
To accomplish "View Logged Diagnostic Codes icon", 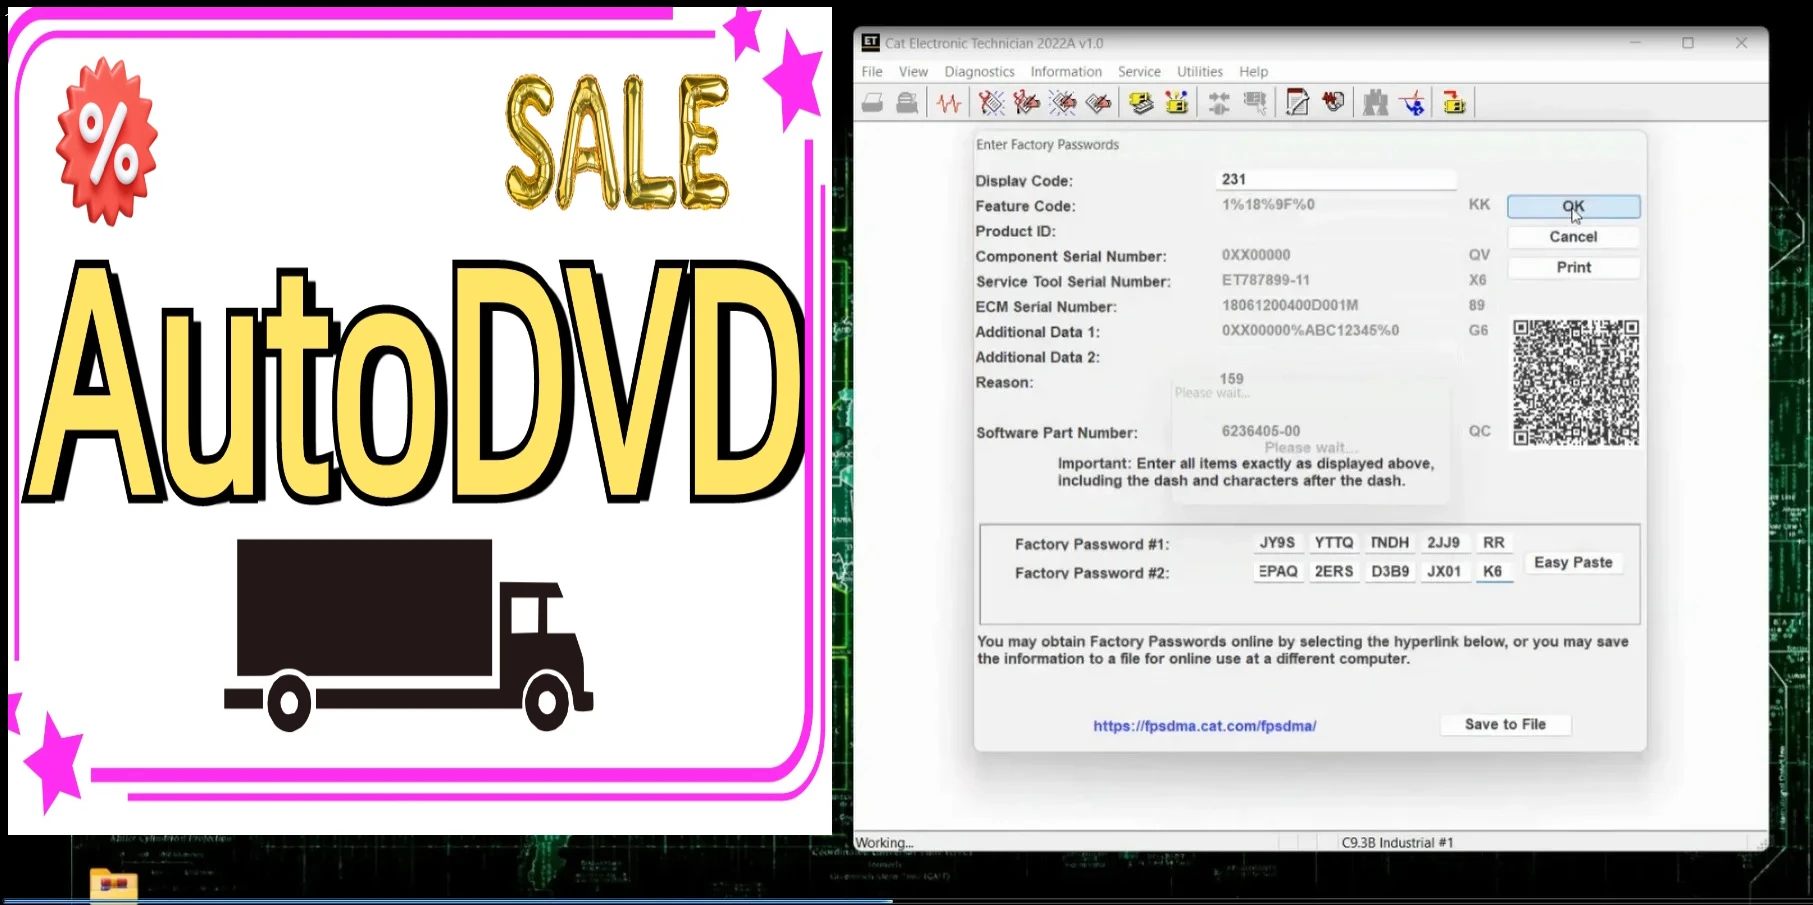I will 1025,102.
